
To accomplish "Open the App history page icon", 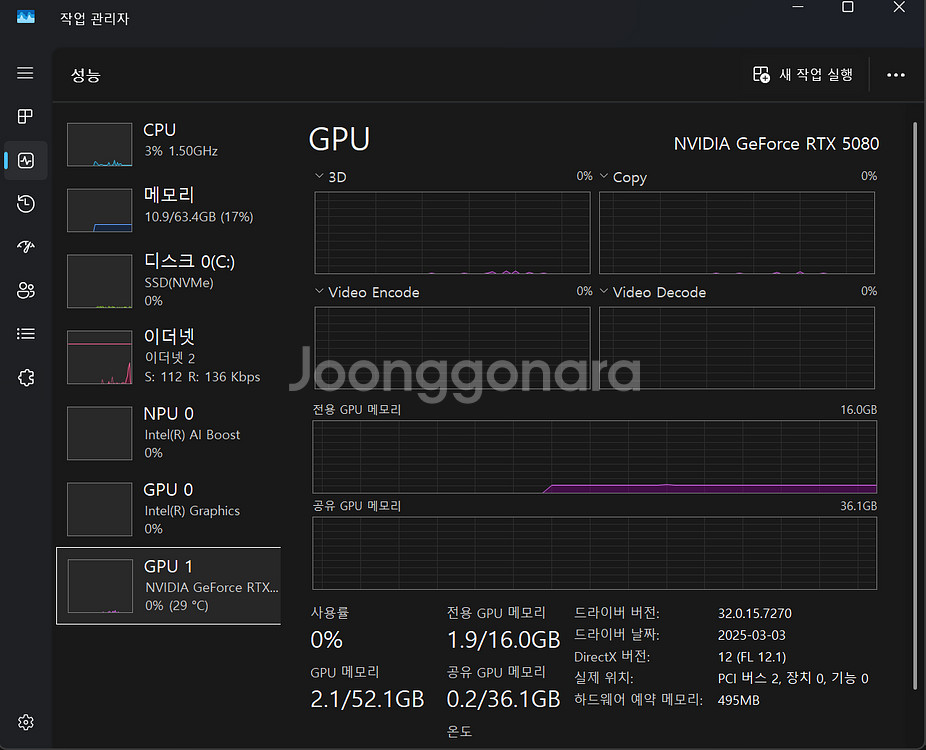I will (25, 204).
